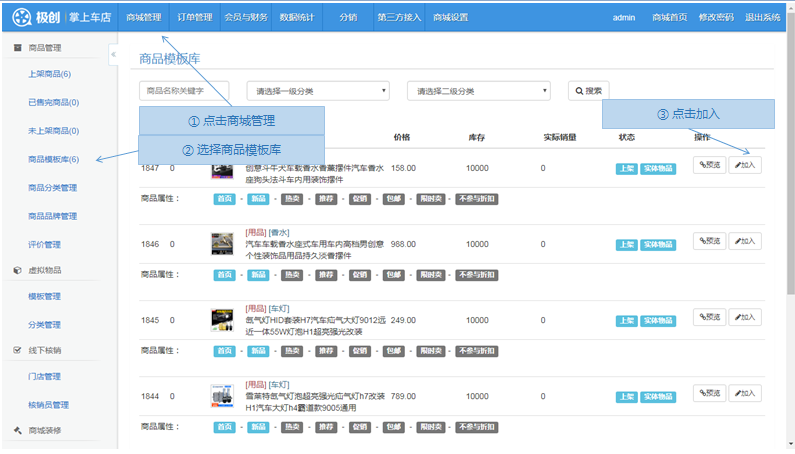Toggle 首页 attribute tag for product 1846
The width and height of the screenshot is (795, 454).
click(x=225, y=275)
